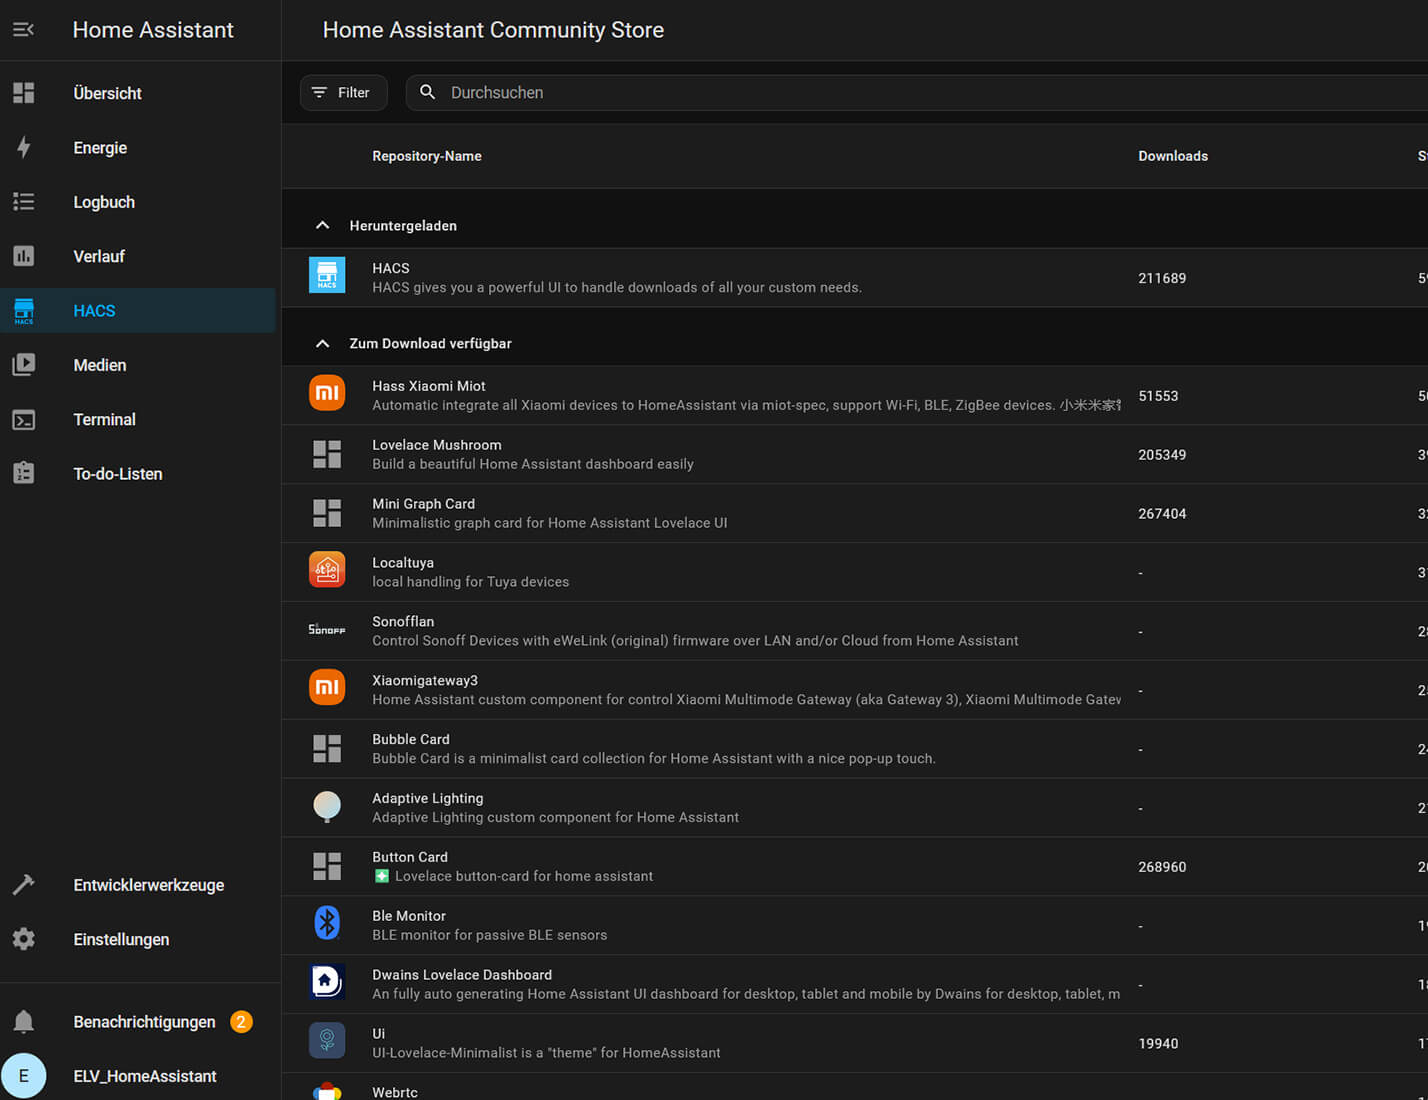The width and height of the screenshot is (1428, 1100).
Task: Click the Verlauf chart icon in sidebar
Action: pos(24,256)
